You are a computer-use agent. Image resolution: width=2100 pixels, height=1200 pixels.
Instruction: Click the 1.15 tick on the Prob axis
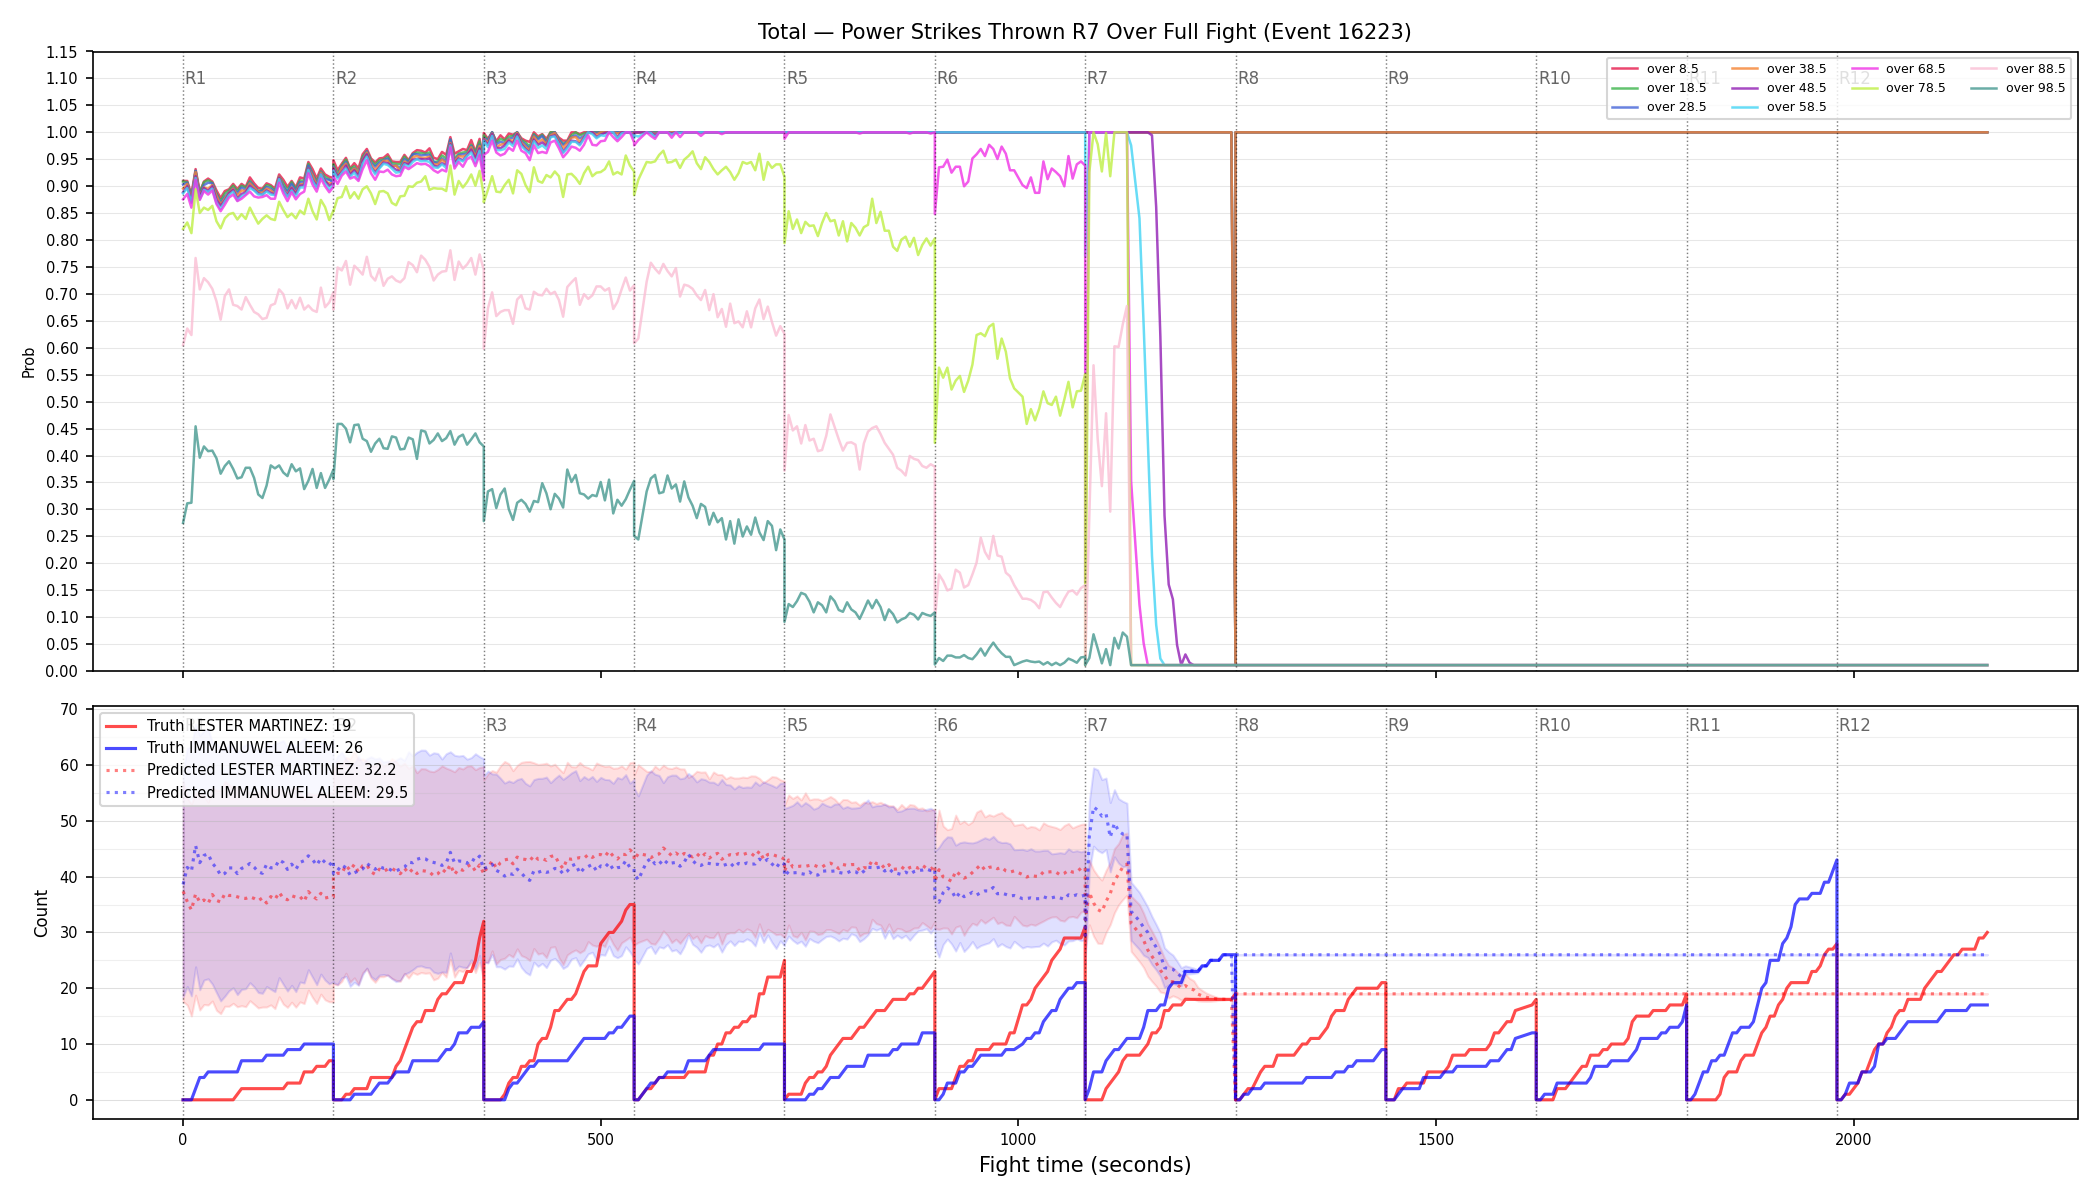[62, 52]
